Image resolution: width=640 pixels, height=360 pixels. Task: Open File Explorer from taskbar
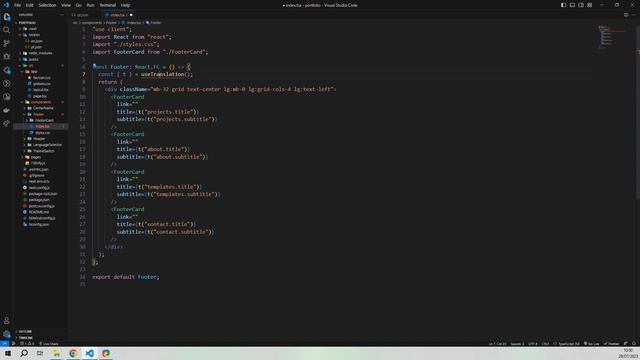pos(56,353)
